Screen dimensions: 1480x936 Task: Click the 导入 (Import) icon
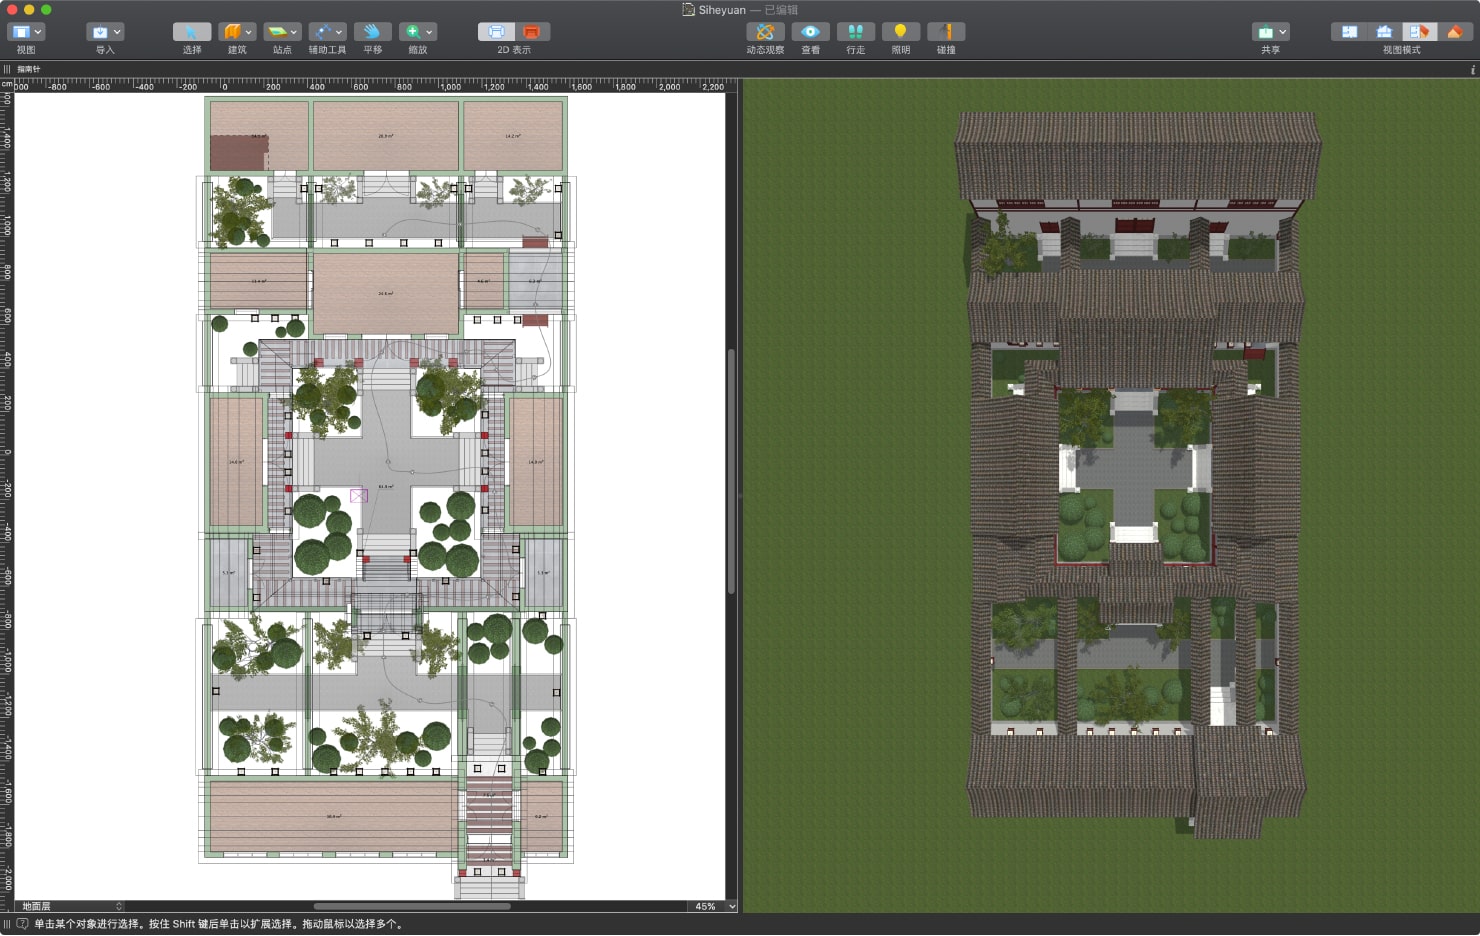click(100, 32)
